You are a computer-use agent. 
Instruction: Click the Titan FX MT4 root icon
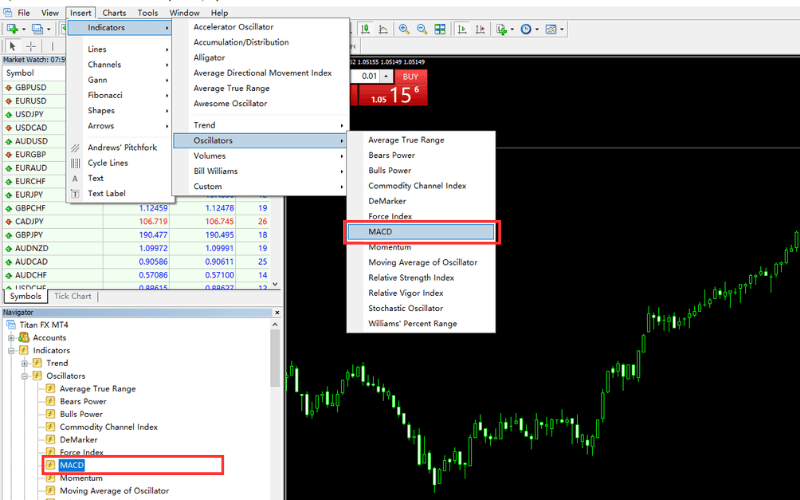(x=11, y=324)
